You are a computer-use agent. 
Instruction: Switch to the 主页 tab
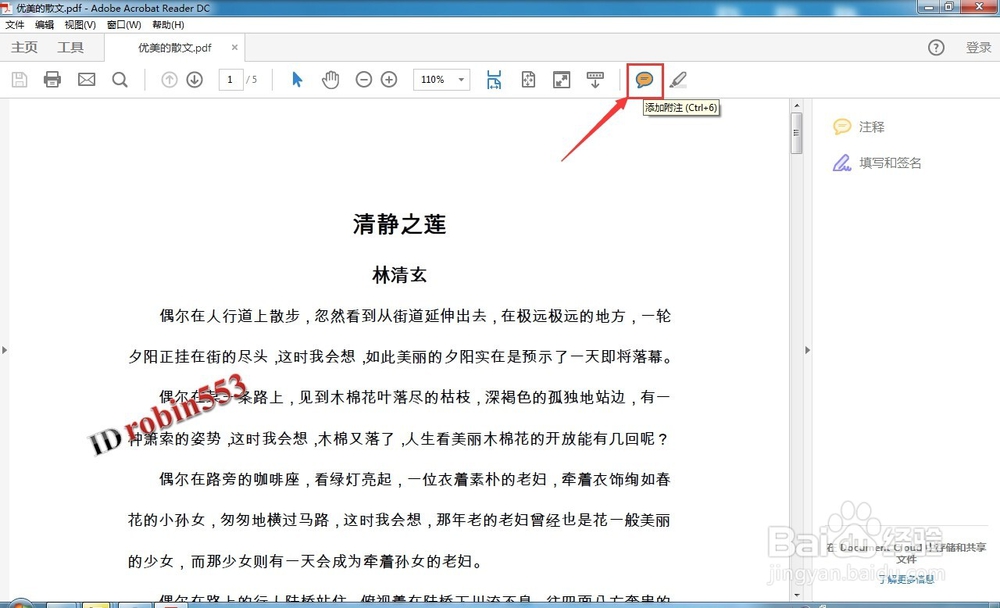click(x=24, y=47)
